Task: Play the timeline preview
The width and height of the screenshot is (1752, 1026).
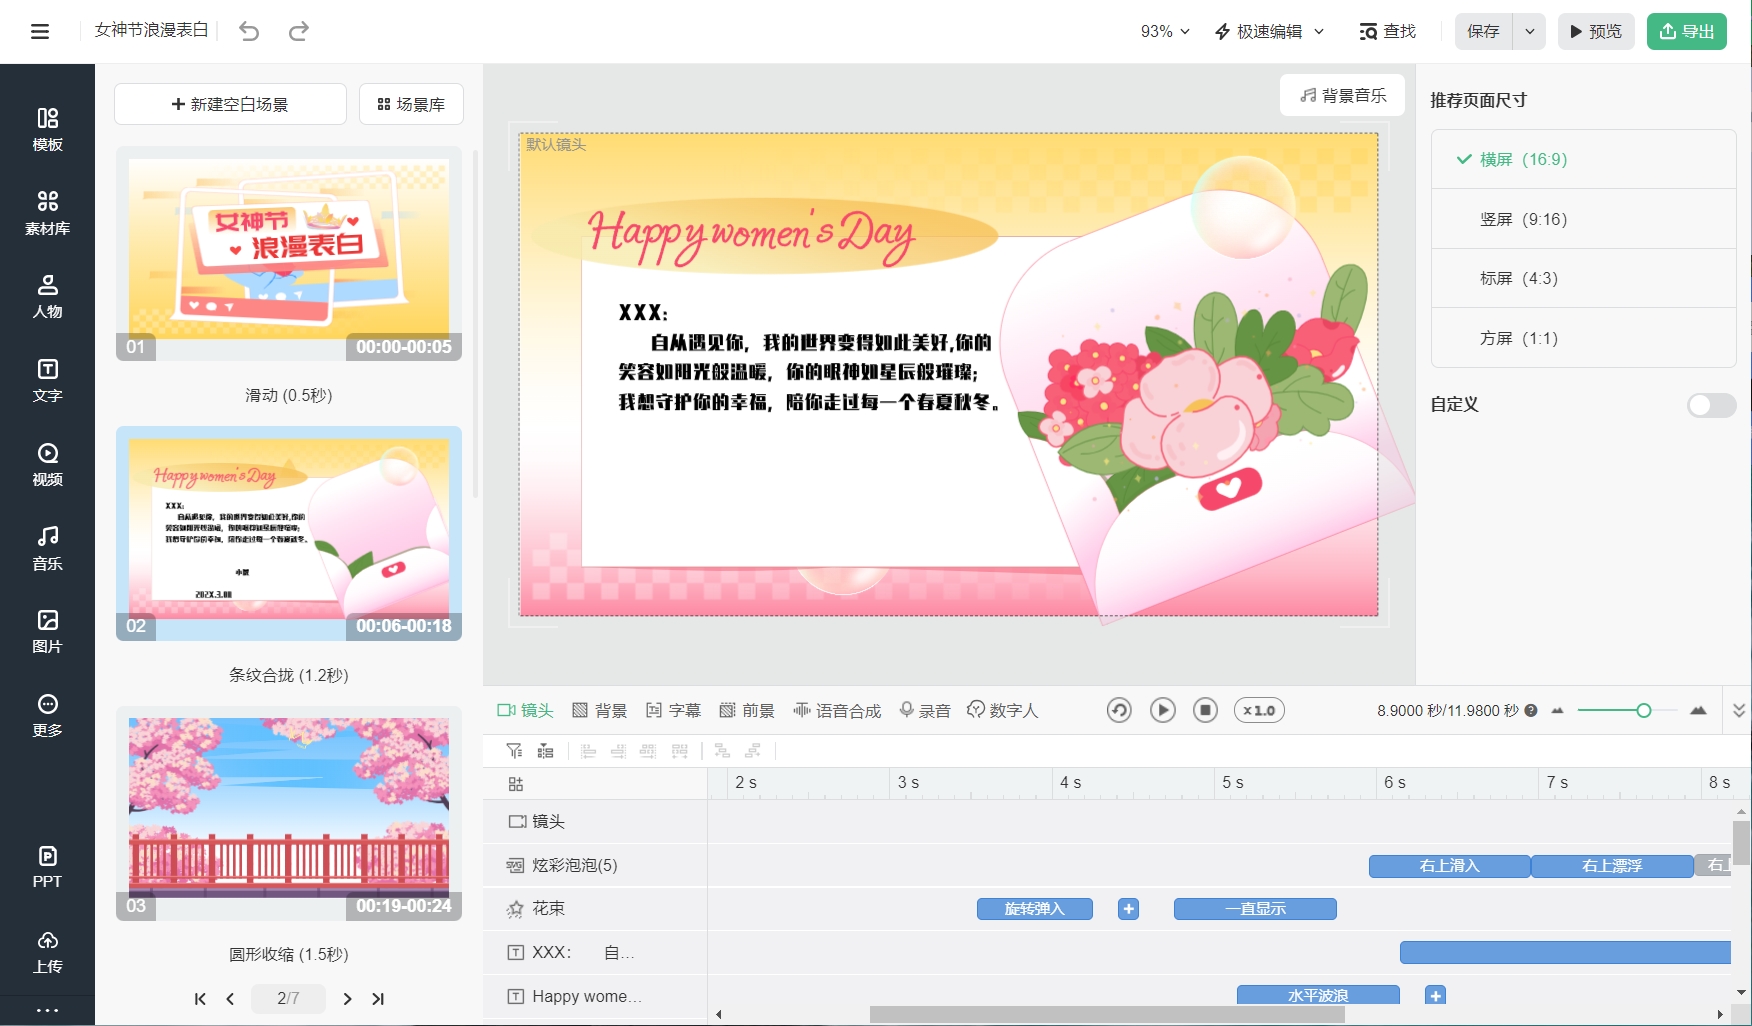Action: pyautogui.click(x=1162, y=710)
